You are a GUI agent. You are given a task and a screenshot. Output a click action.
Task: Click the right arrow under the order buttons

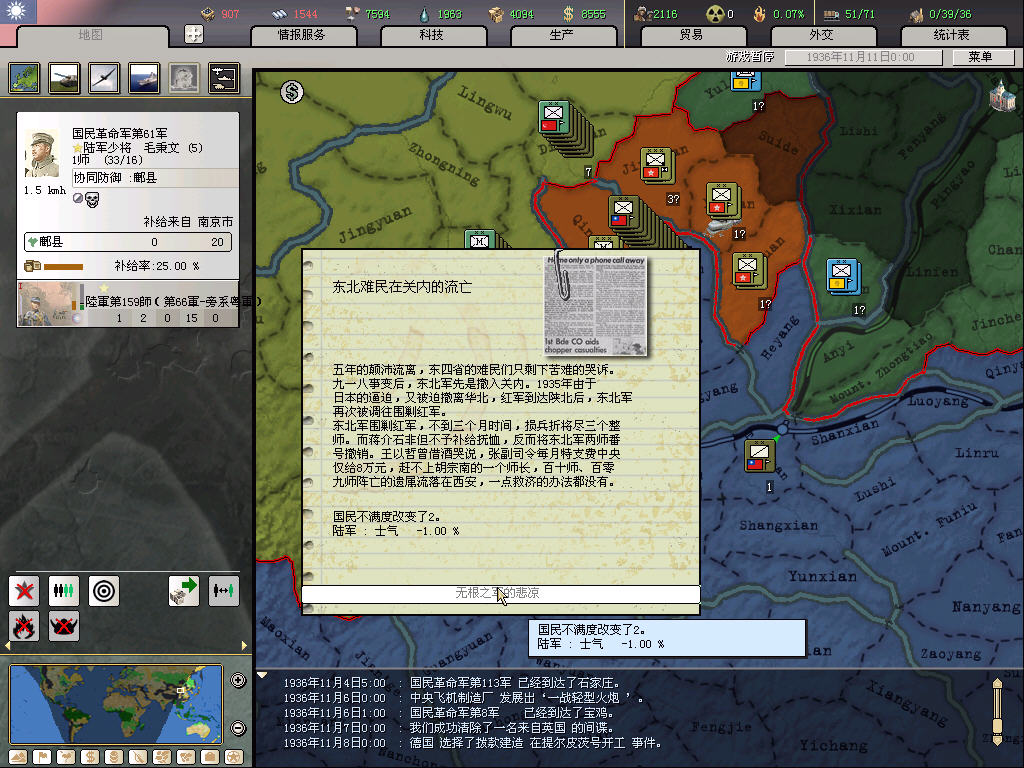tap(245, 646)
